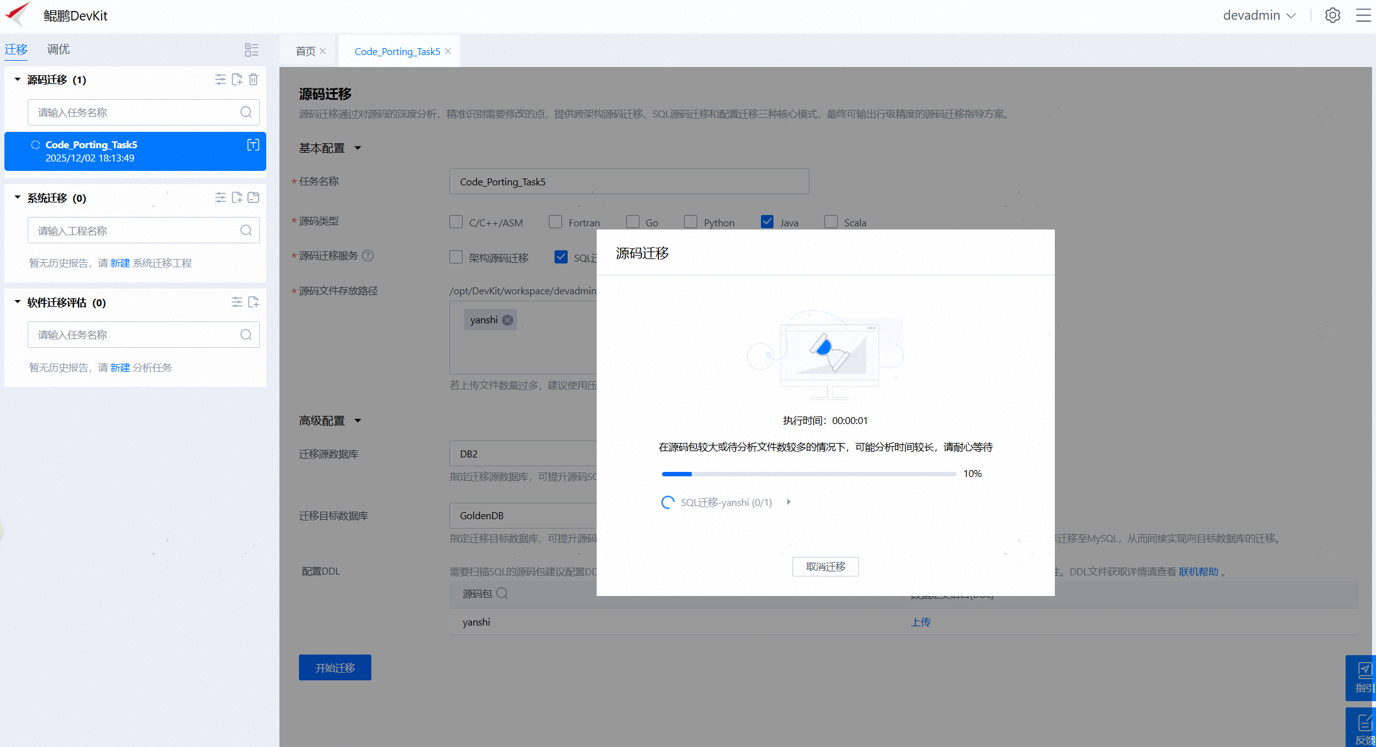Image resolution: width=1376 pixels, height=747 pixels.
Task: Click the delete icon in 源码迁移 header
Action: click(254, 80)
